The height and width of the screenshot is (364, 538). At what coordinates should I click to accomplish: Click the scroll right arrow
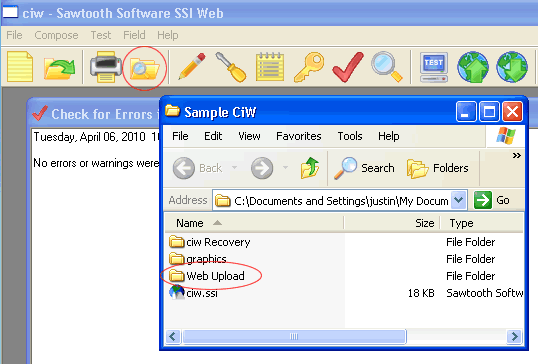[x=514, y=337]
